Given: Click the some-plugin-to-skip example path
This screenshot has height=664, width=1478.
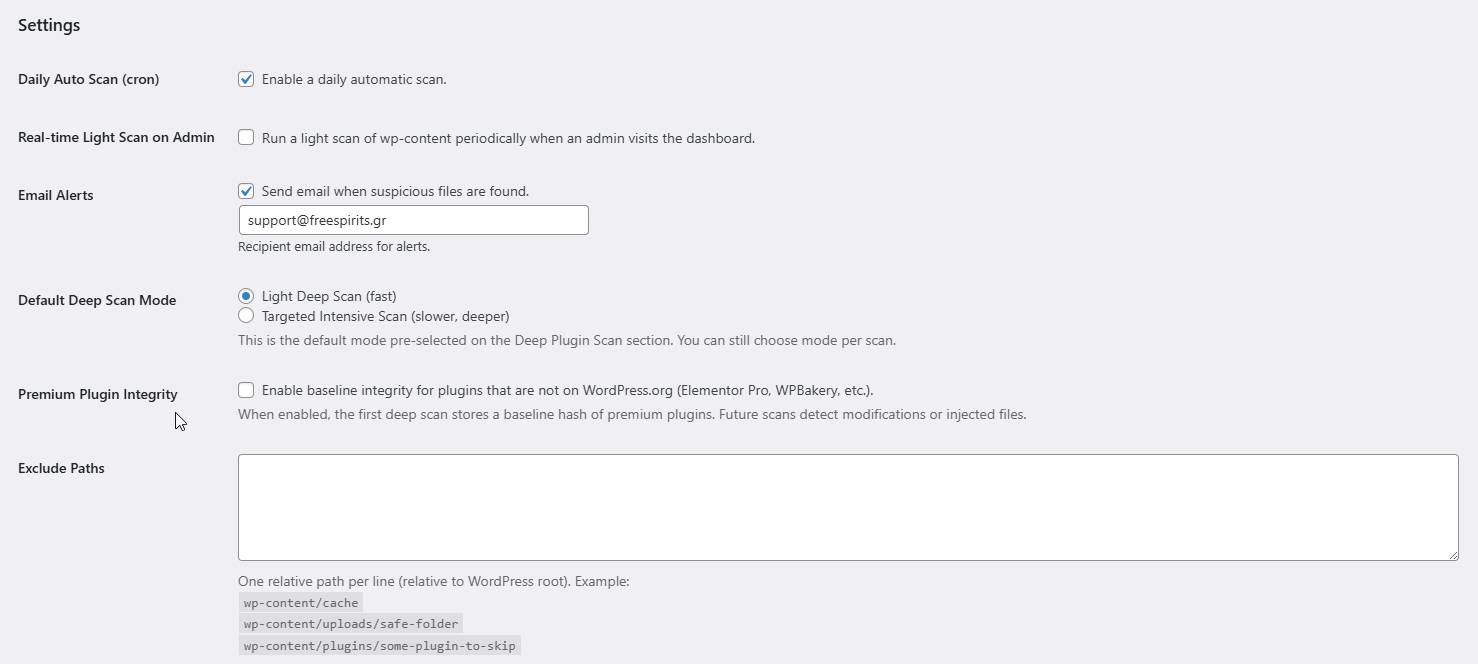Looking at the screenshot, I should pos(379,646).
